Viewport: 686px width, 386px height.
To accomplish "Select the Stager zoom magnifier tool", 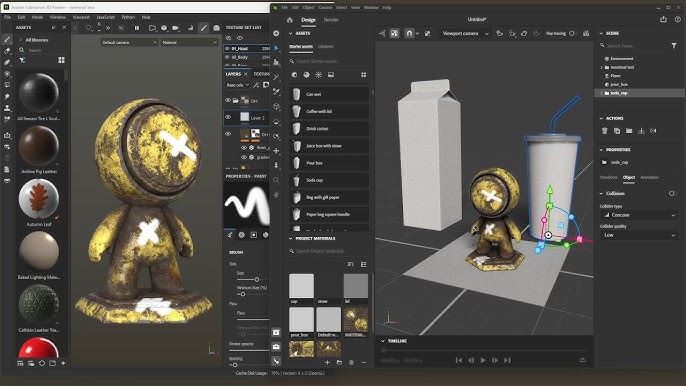I will click(276, 180).
